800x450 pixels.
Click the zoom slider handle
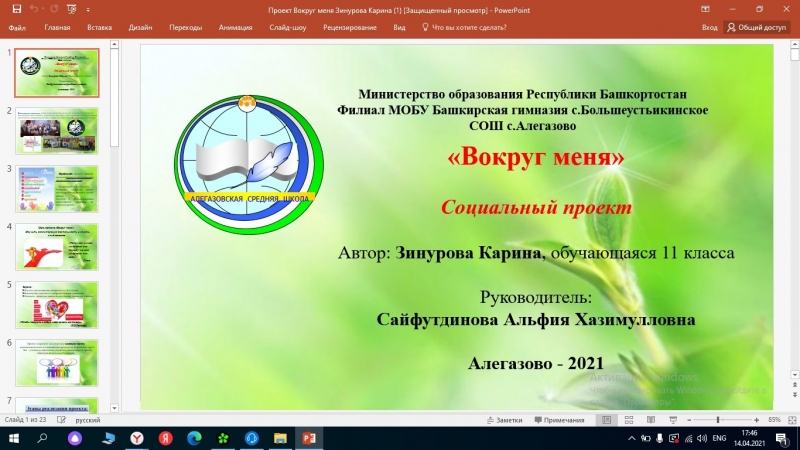718,420
